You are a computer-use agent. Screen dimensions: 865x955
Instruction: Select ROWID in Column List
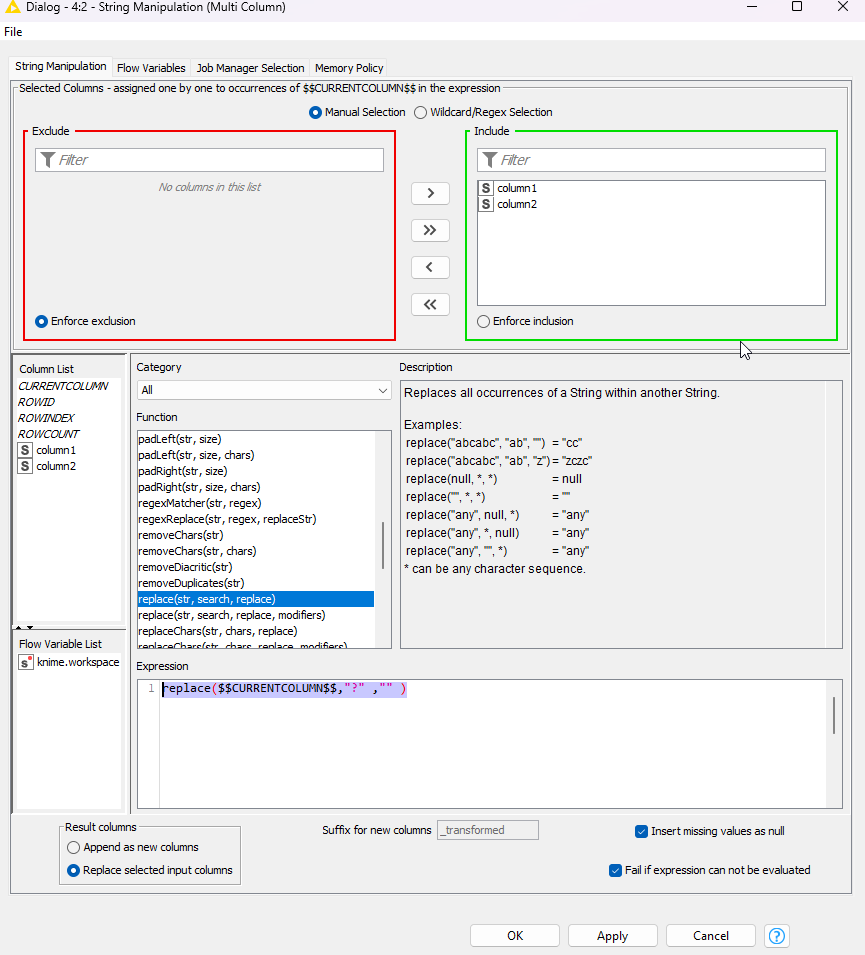(x=36, y=402)
